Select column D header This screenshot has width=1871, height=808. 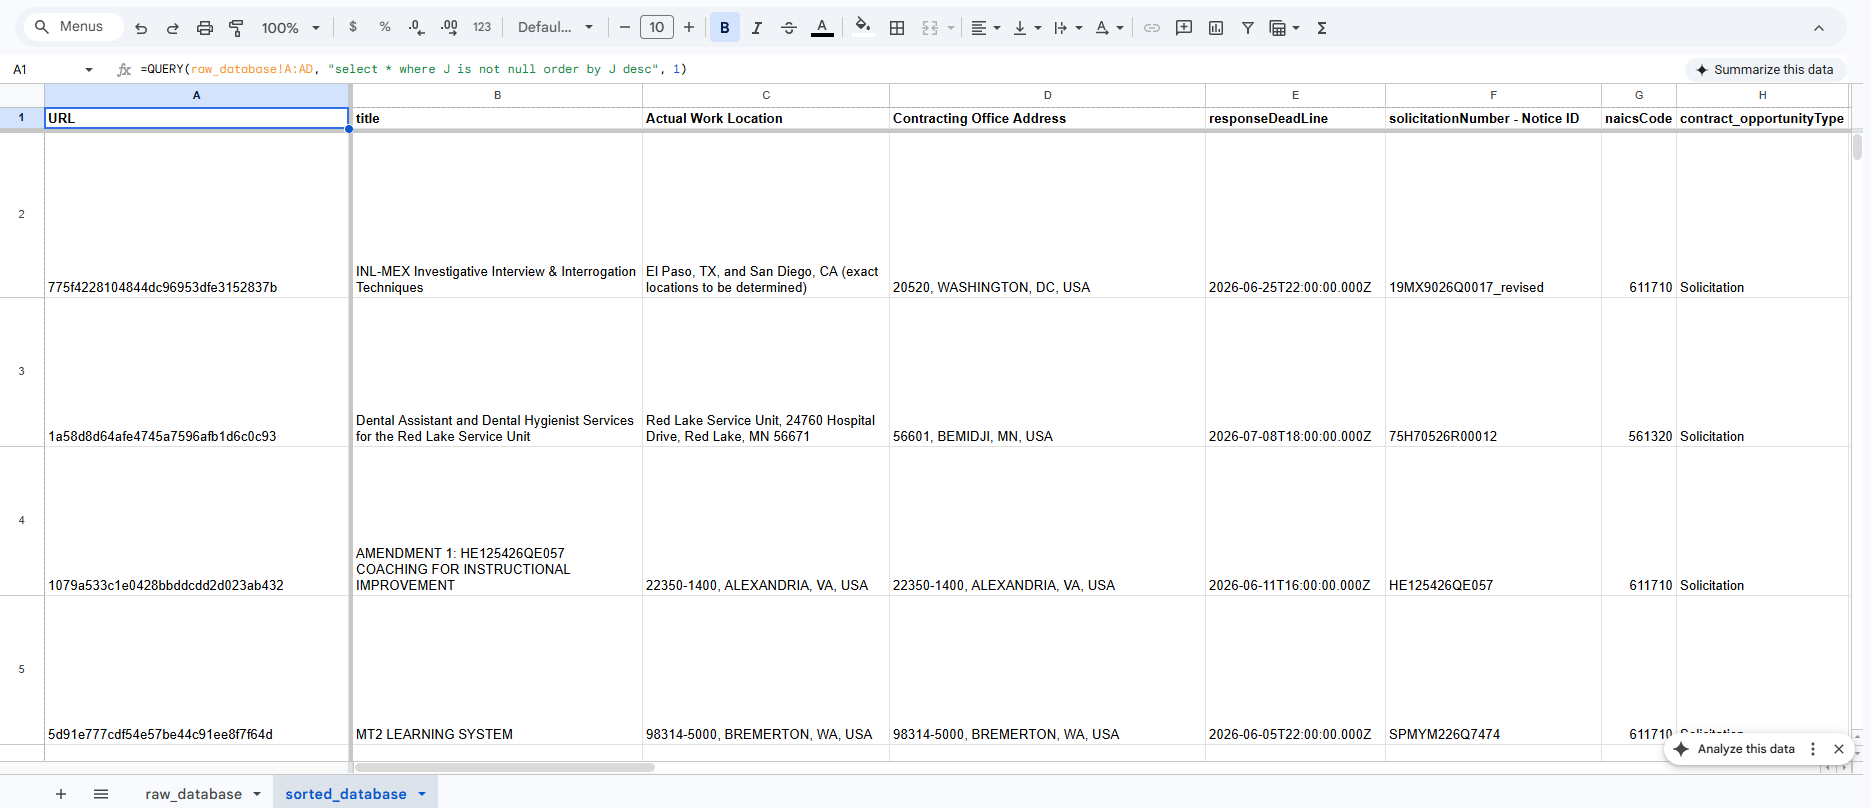tap(1047, 95)
